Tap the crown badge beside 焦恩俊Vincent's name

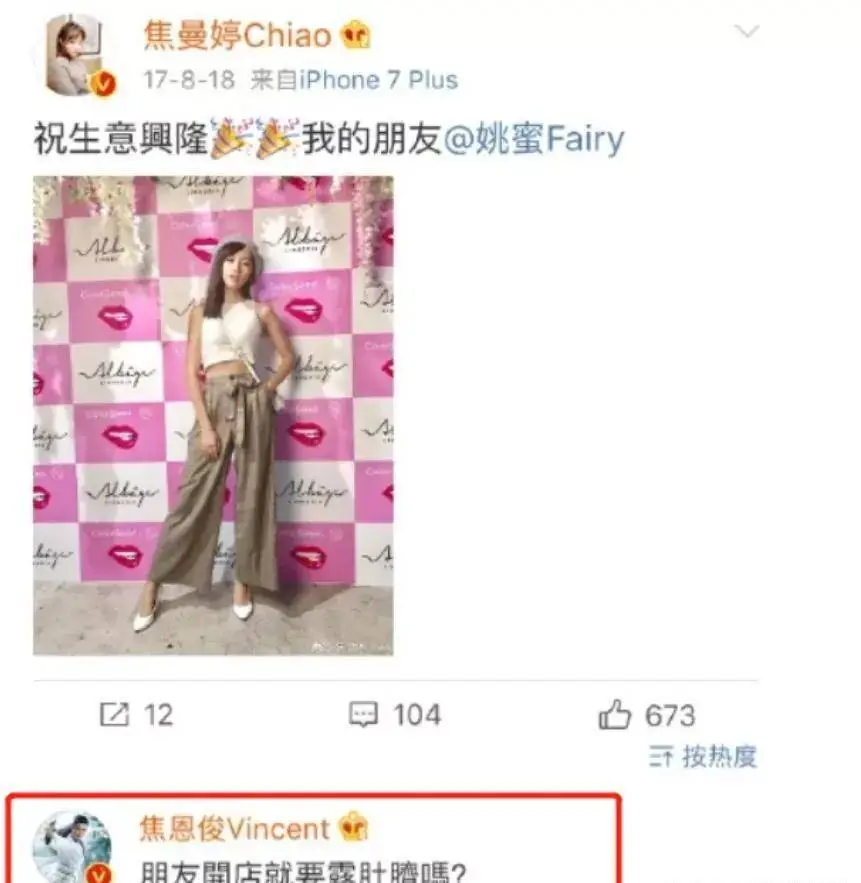pyautogui.click(x=354, y=828)
